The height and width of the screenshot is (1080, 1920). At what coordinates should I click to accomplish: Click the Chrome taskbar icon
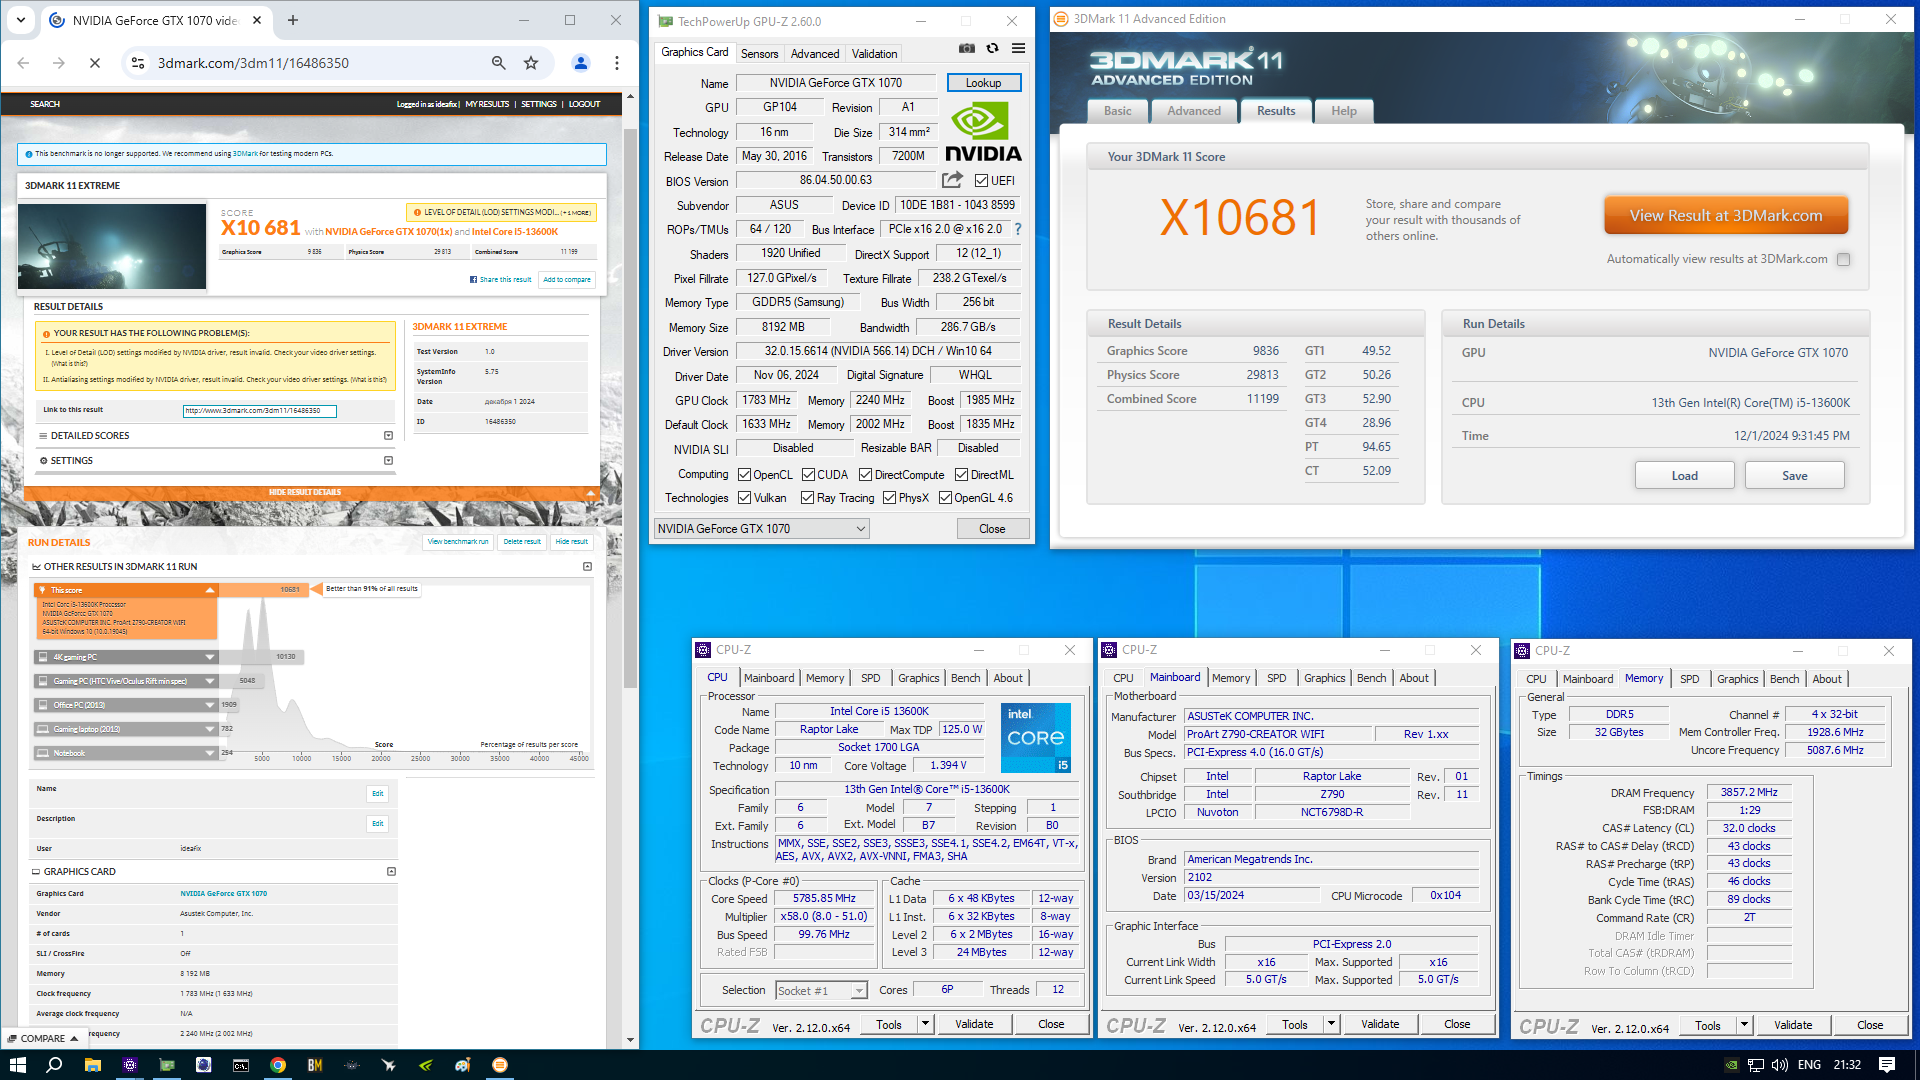(x=278, y=1065)
